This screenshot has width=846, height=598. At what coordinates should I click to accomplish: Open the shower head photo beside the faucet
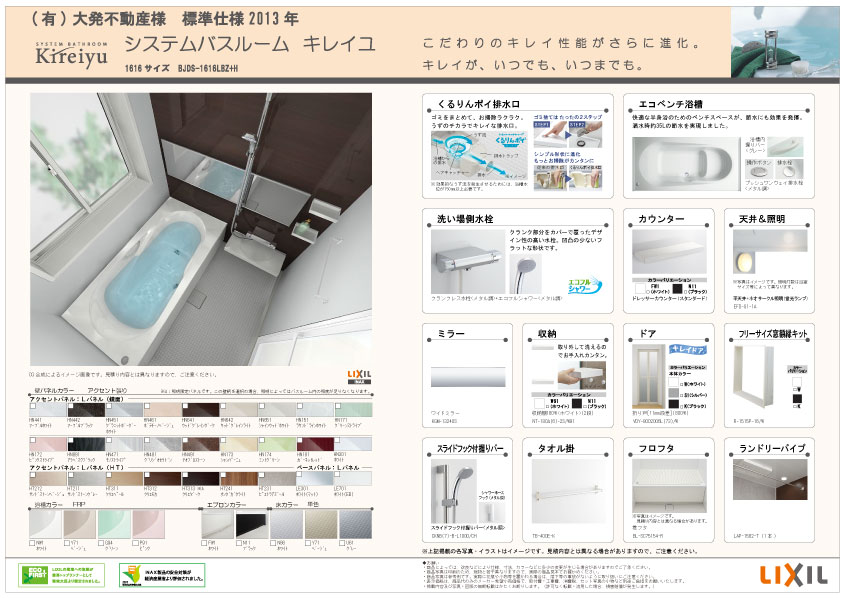pos(525,274)
